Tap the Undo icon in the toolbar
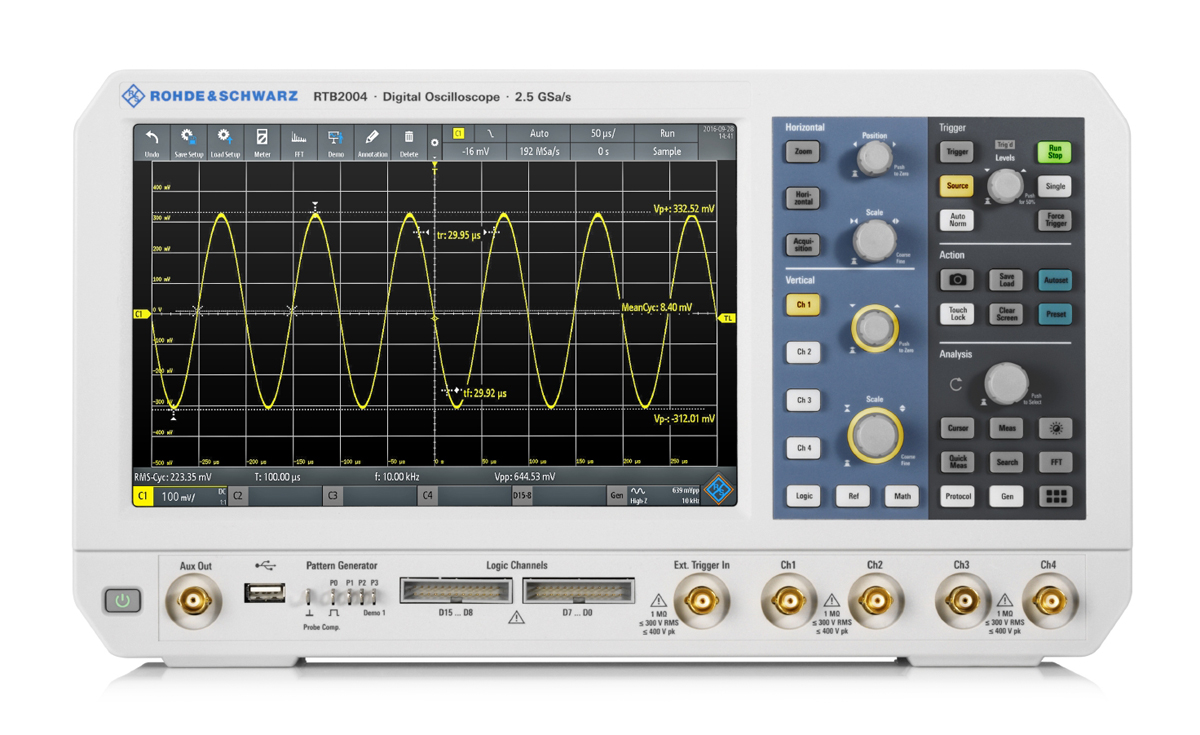The height and width of the screenshot is (735, 1200). pos(152,141)
